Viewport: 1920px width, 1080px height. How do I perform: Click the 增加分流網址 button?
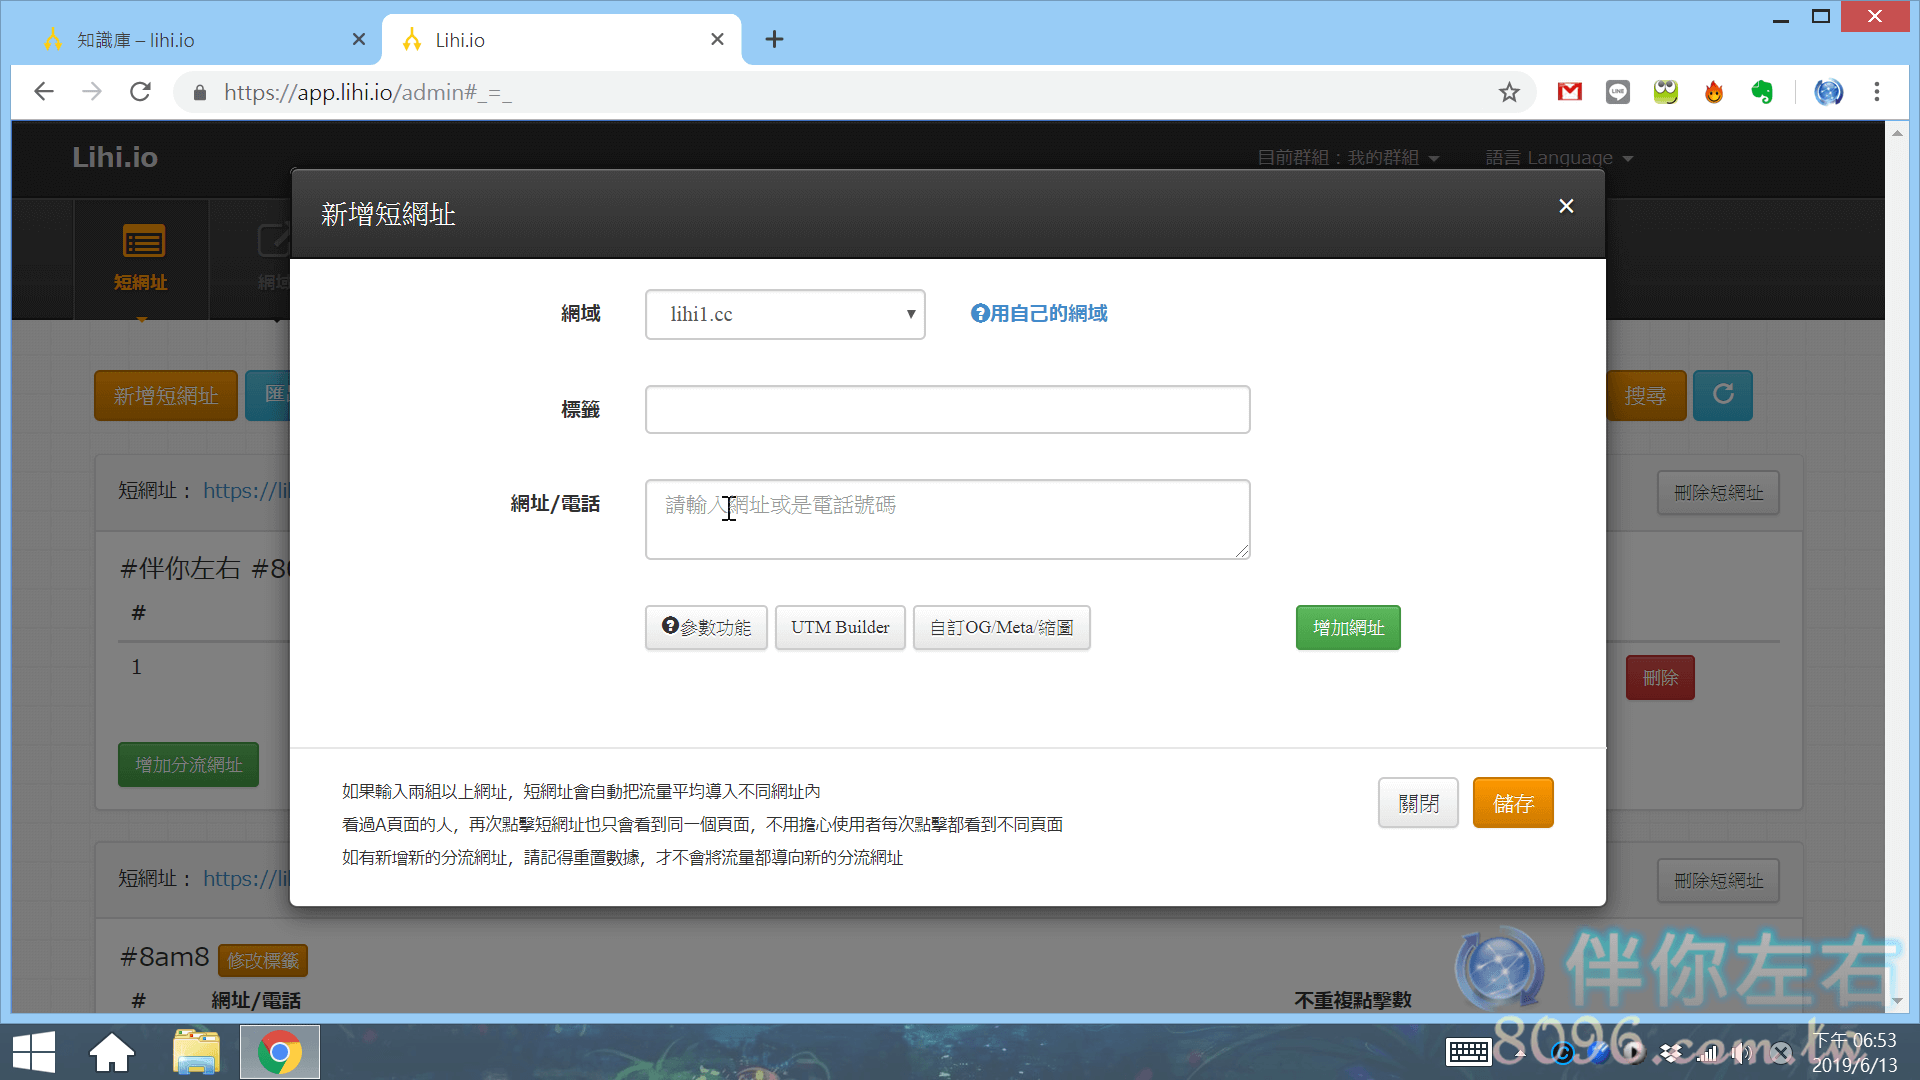[188, 765]
